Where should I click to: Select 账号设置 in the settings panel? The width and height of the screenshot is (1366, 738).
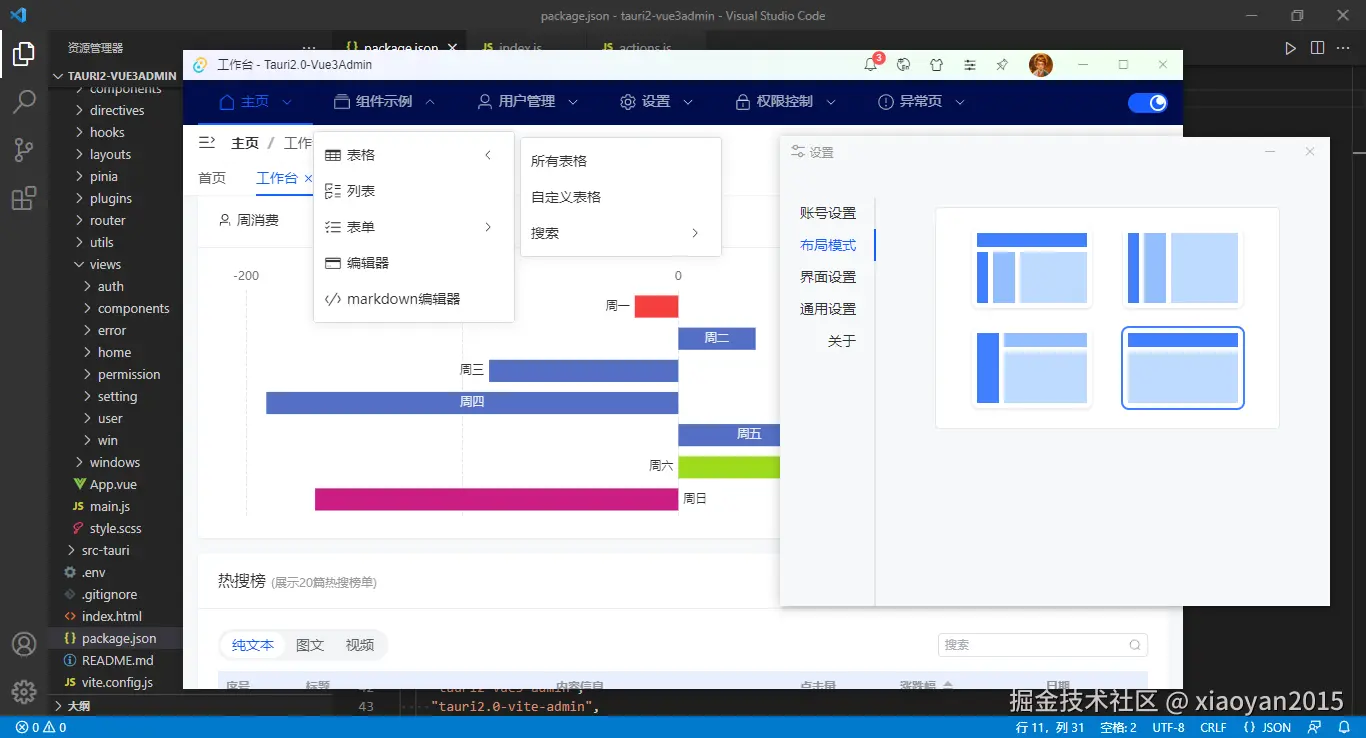pyautogui.click(x=828, y=212)
